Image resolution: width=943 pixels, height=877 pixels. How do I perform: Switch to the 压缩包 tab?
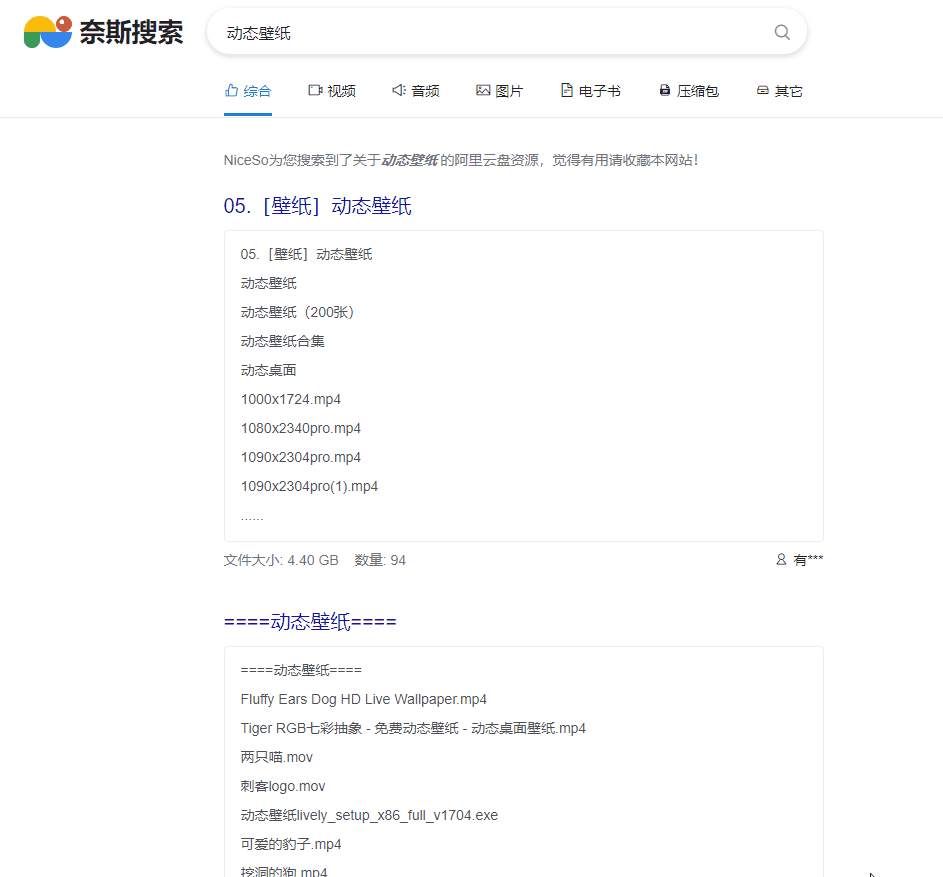click(x=689, y=91)
